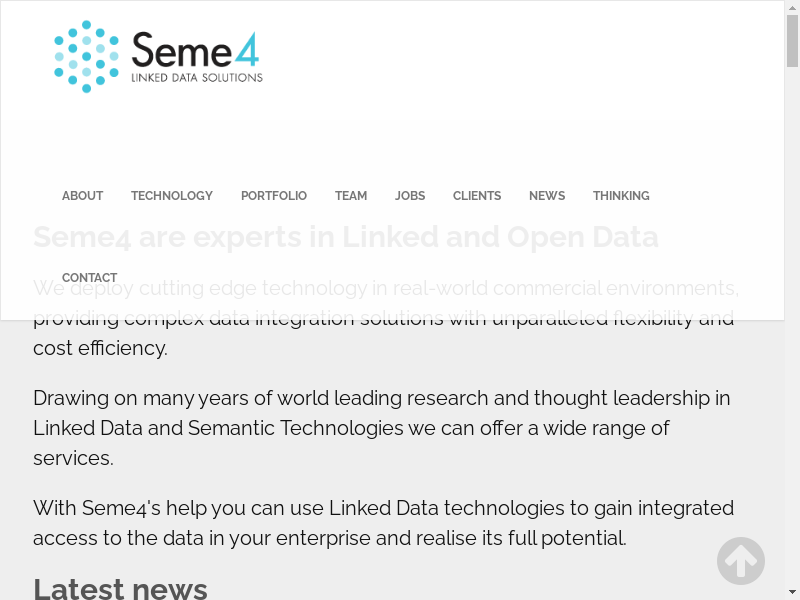Viewport: 800px width, 600px height.
Task: Click the scrollbar up arrow
Action: 792,8
